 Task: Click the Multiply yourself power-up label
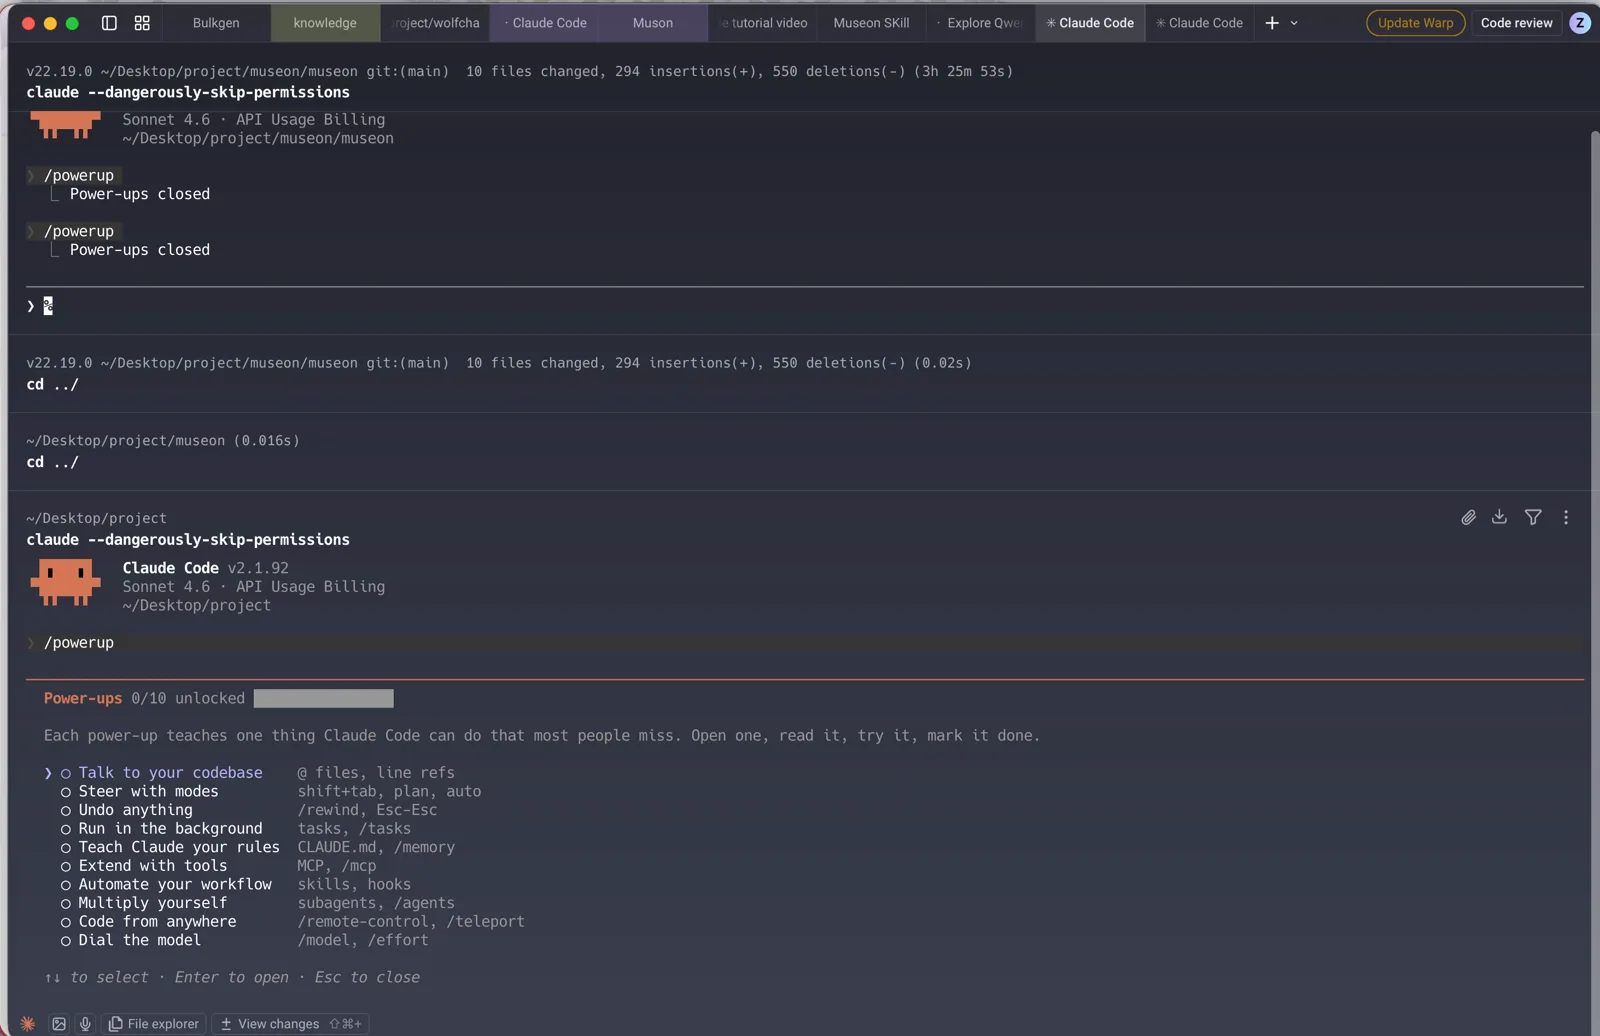tap(153, 903)
